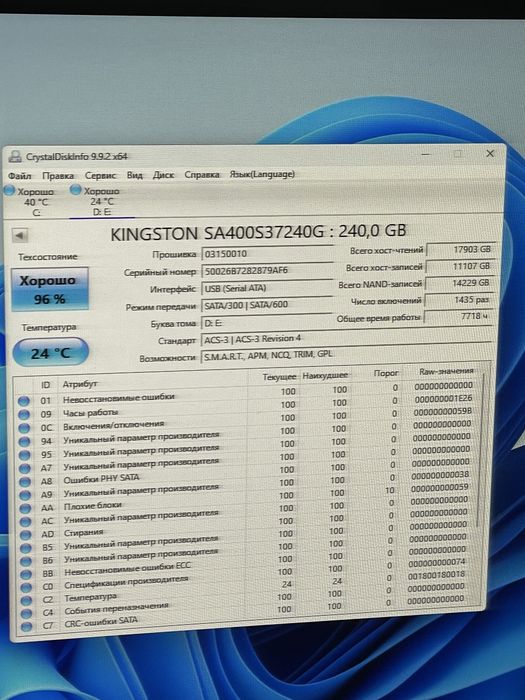
Task: Open the Файл menu
Action: (20, 176)
